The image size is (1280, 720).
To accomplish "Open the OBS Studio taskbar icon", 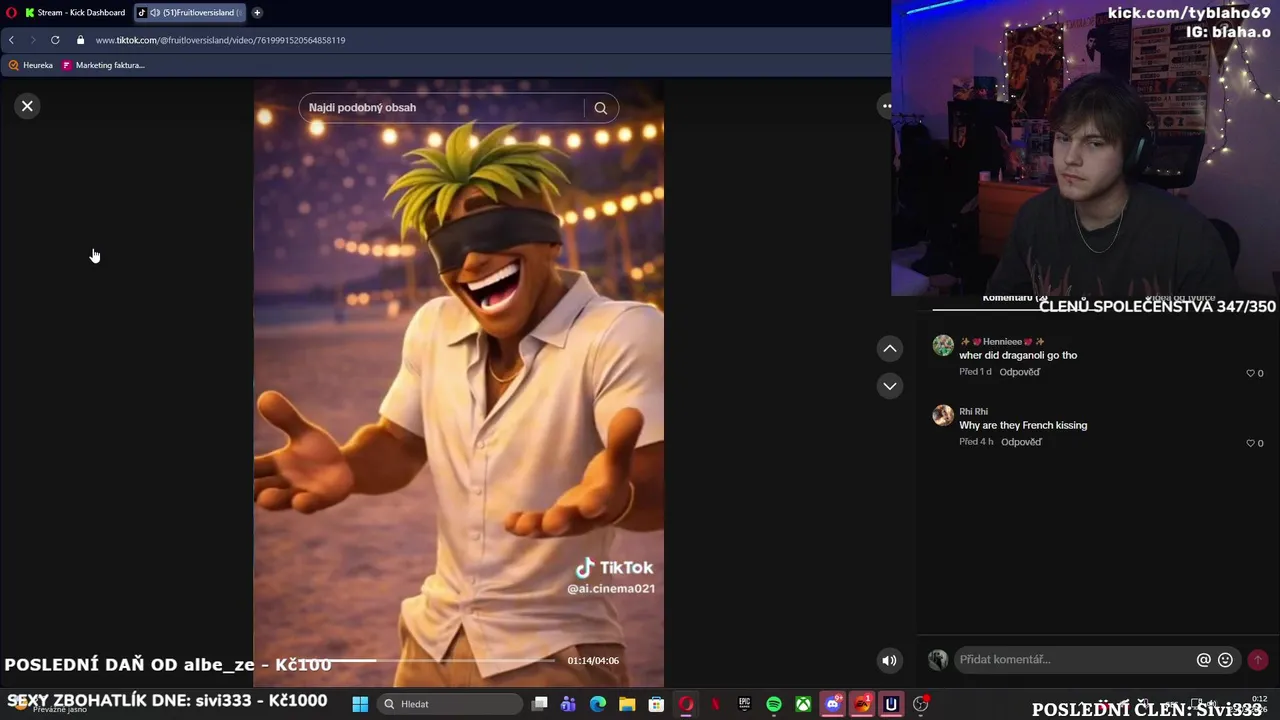I will (921, 704).
